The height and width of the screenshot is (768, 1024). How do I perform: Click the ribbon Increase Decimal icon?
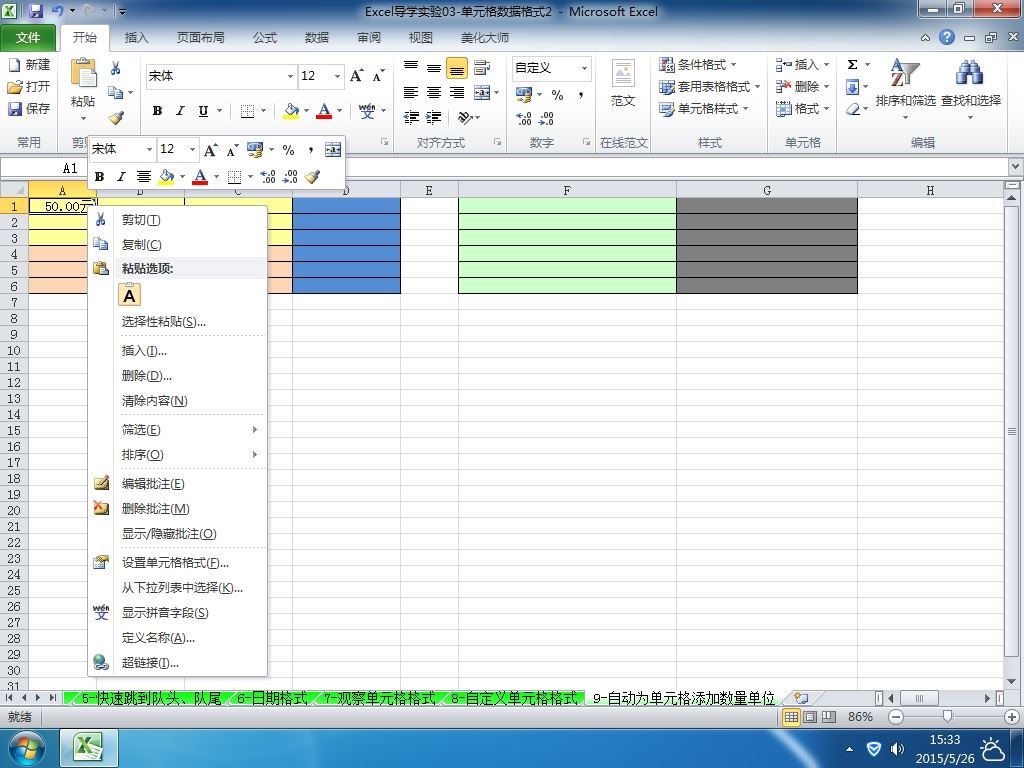[x=524, y=118]
